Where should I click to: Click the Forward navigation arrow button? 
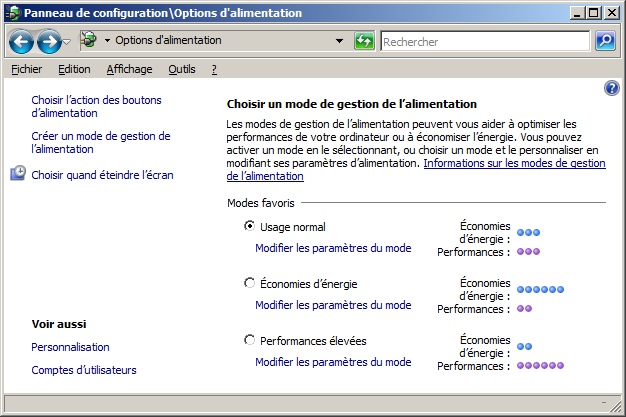[48, 42]
